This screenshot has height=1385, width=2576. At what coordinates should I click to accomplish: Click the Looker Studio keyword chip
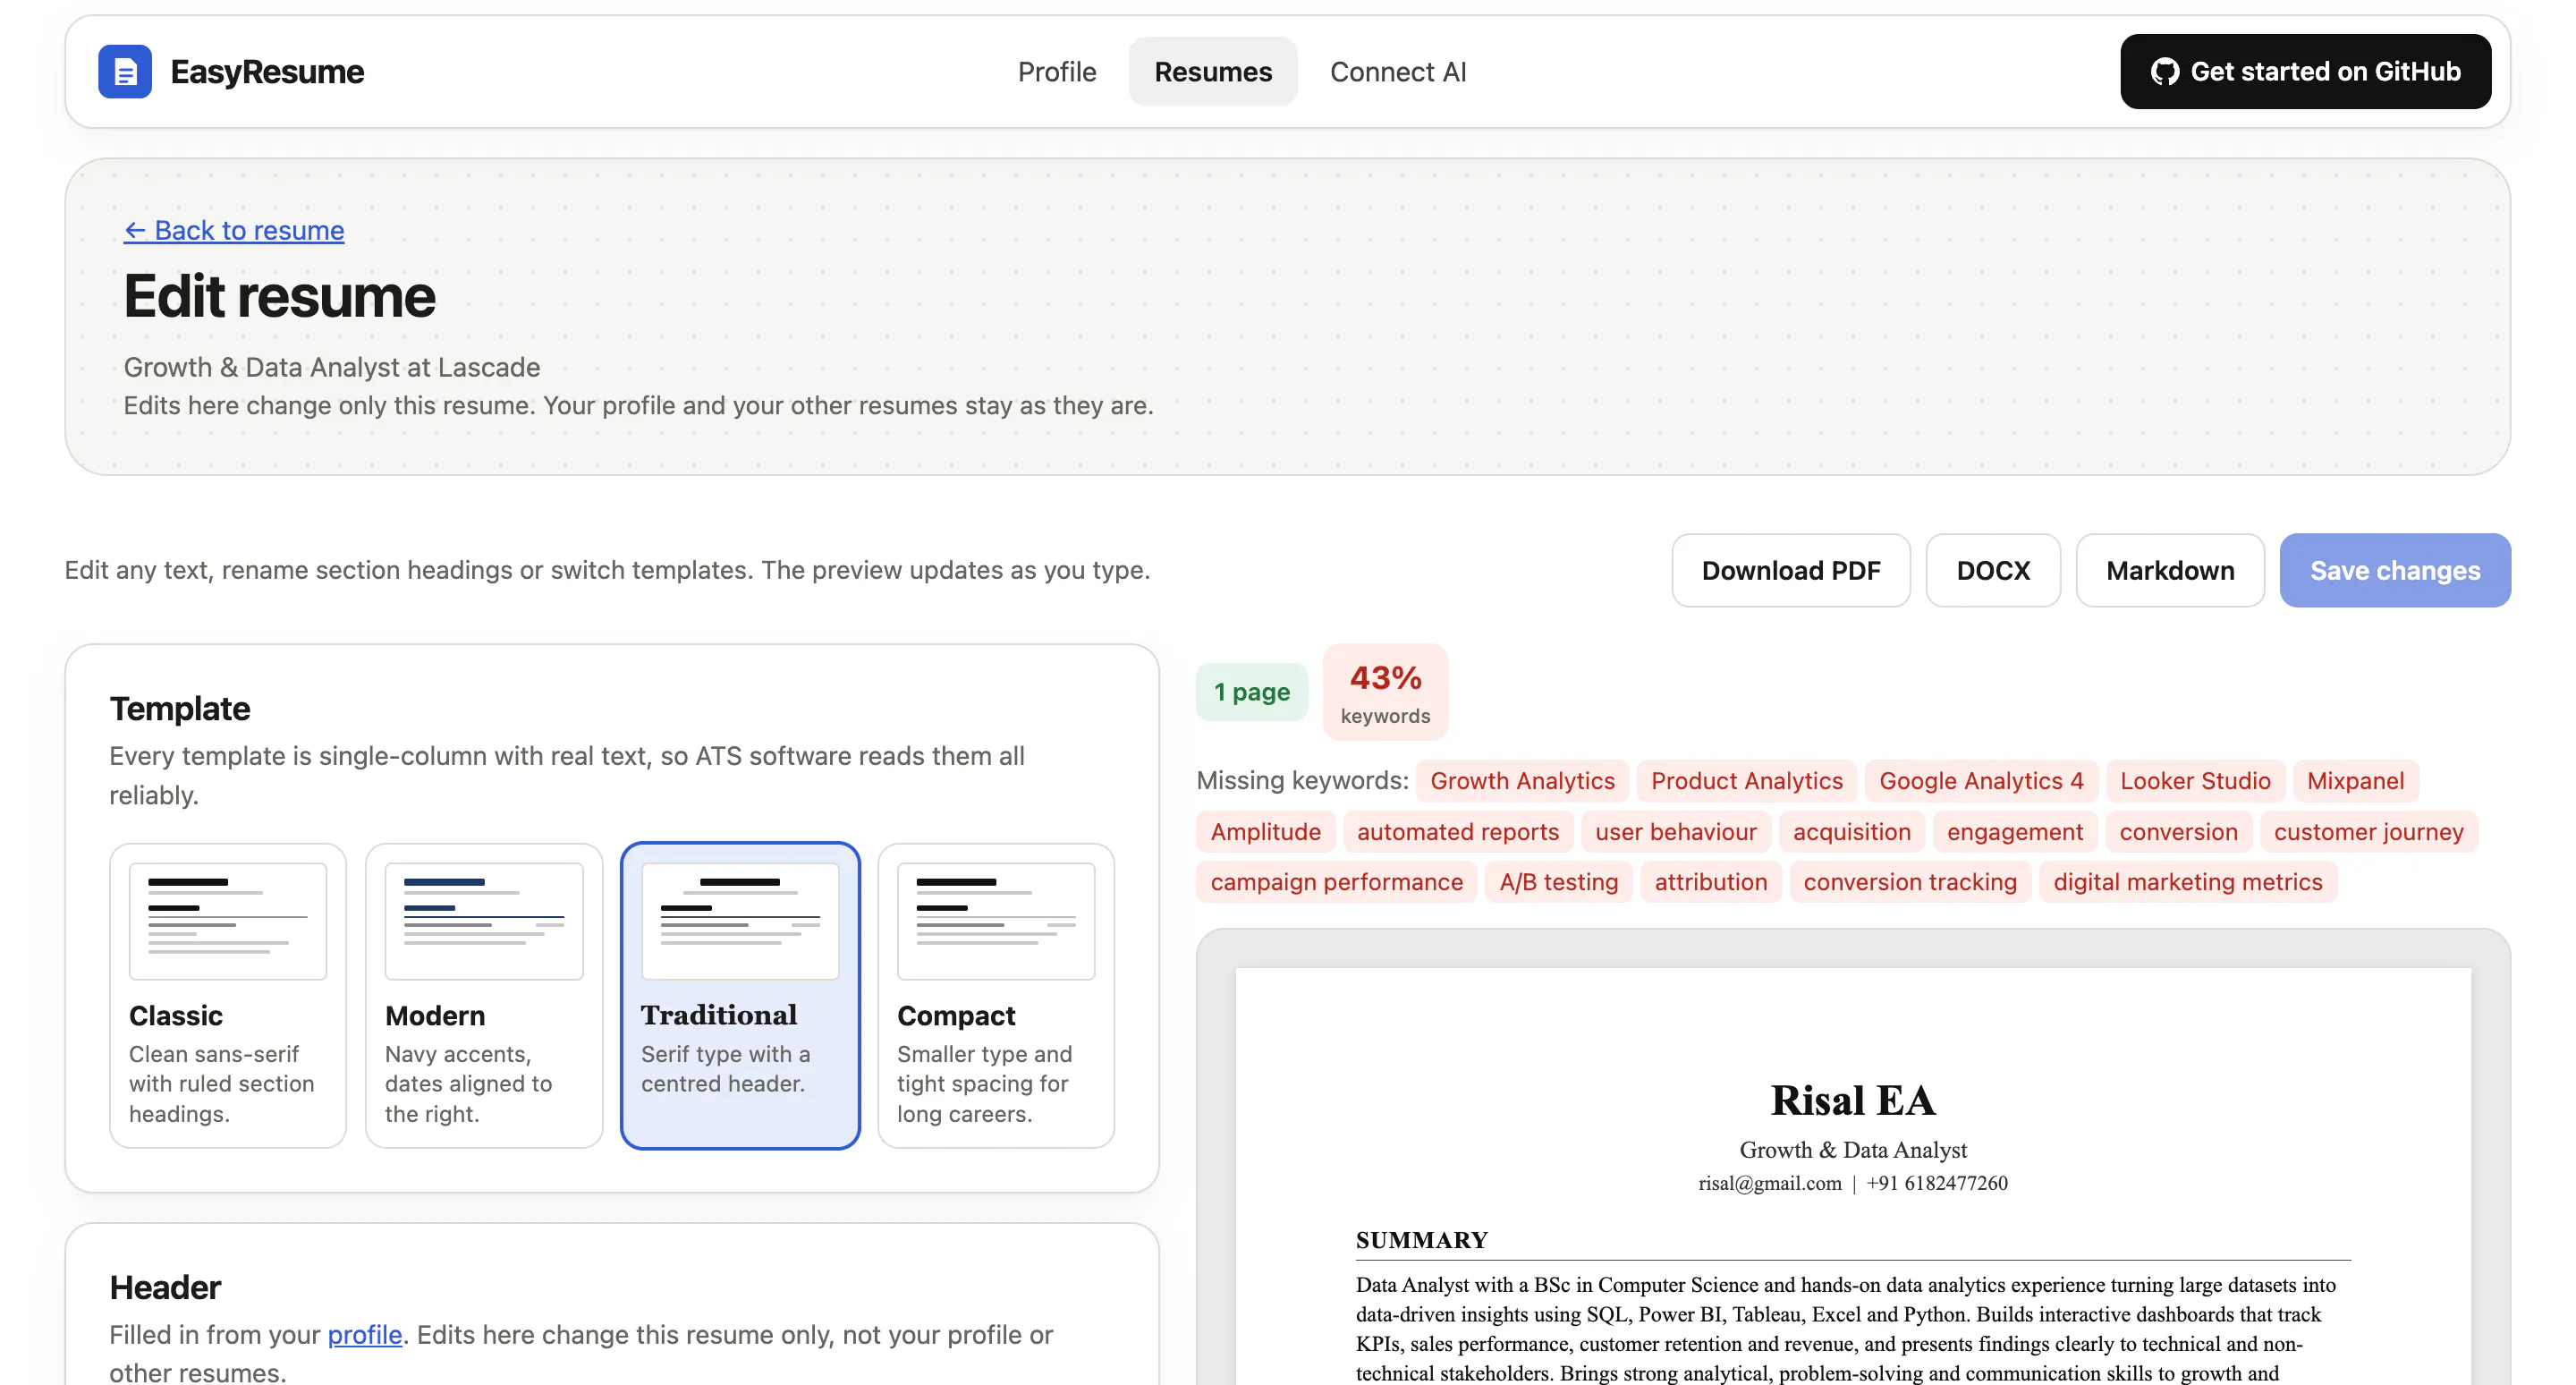(x=2195, y=780)
